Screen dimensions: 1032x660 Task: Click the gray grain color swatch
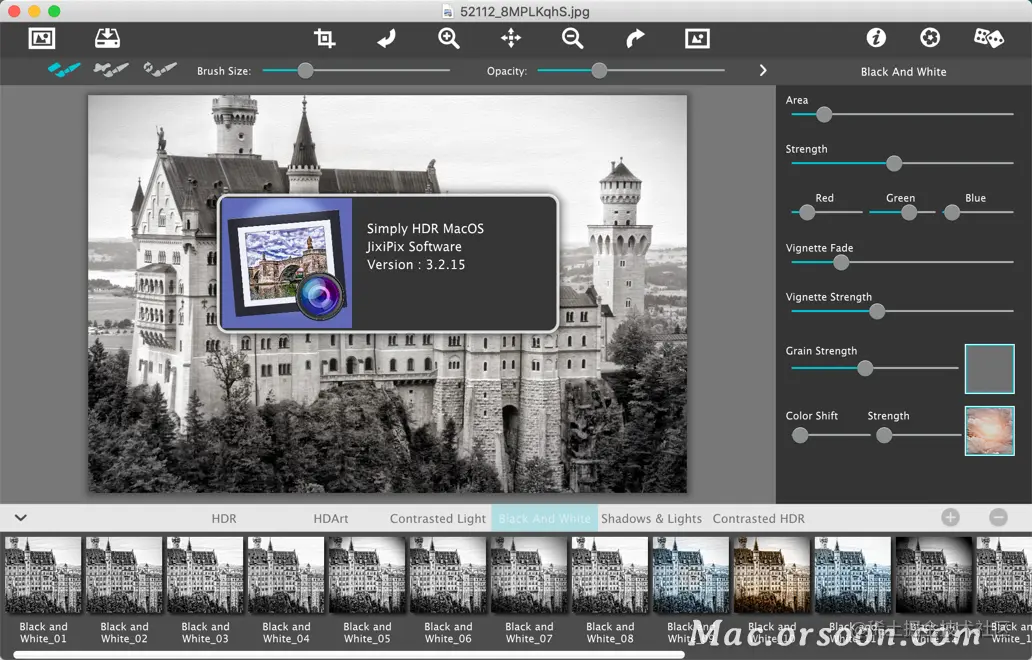coord(989,368)
